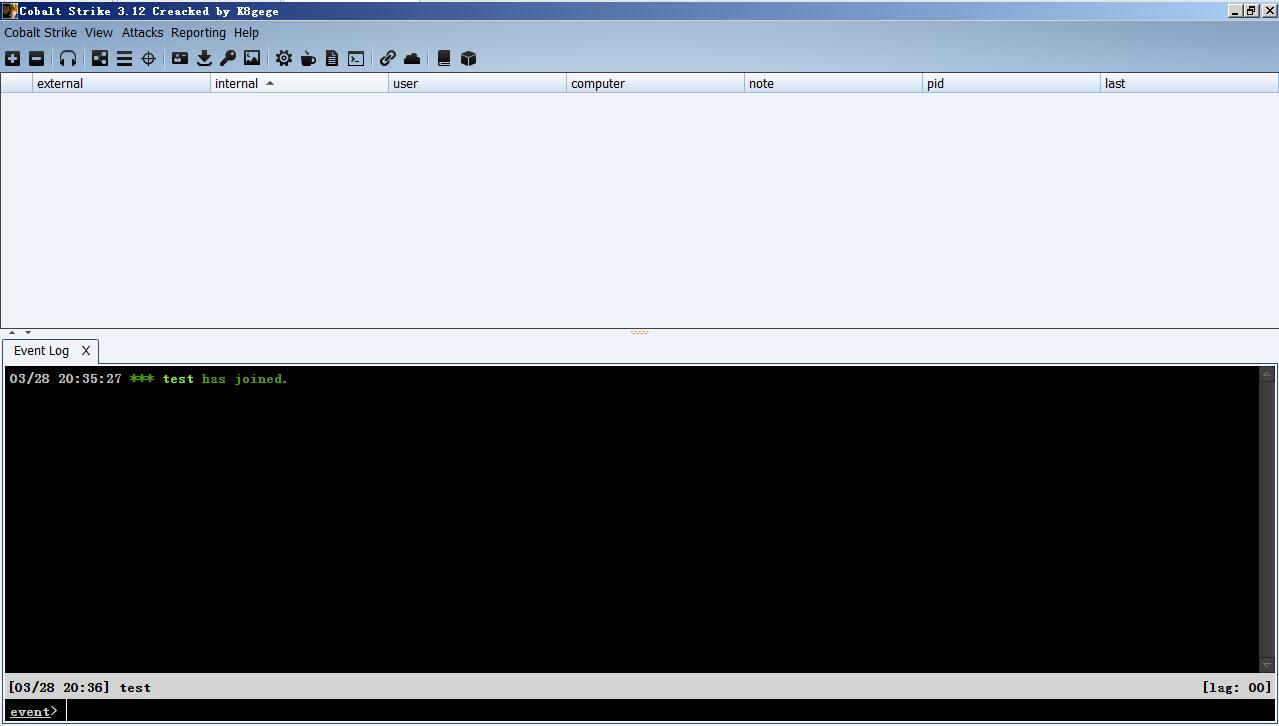Close the Event Log tab

[86, 351]
